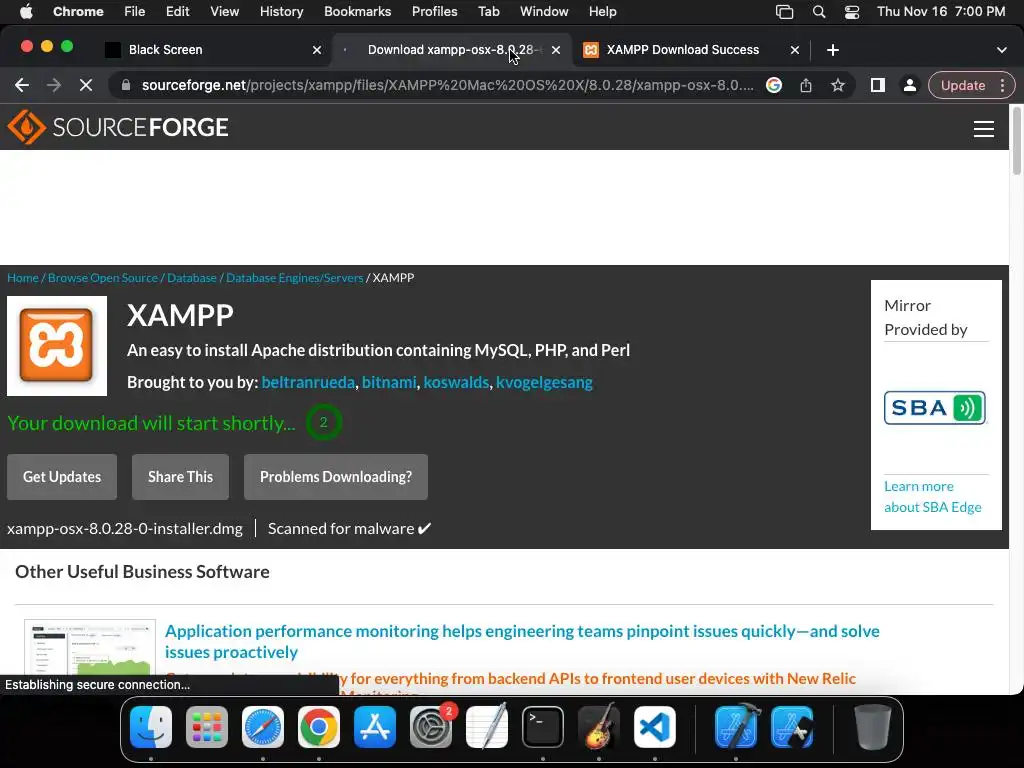Open the Application performance monitoring article link
1024x768 pixels.
pyautogui.click(x=522, y=641)
